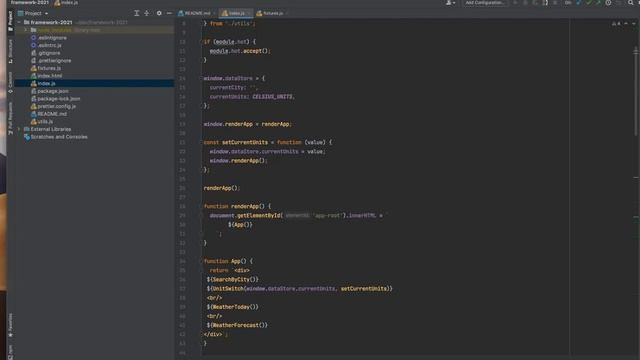Click the setCurrentUnits function name declaration
Image resolution: width=640 pixels, height=360 pixels.
[244, 142]
